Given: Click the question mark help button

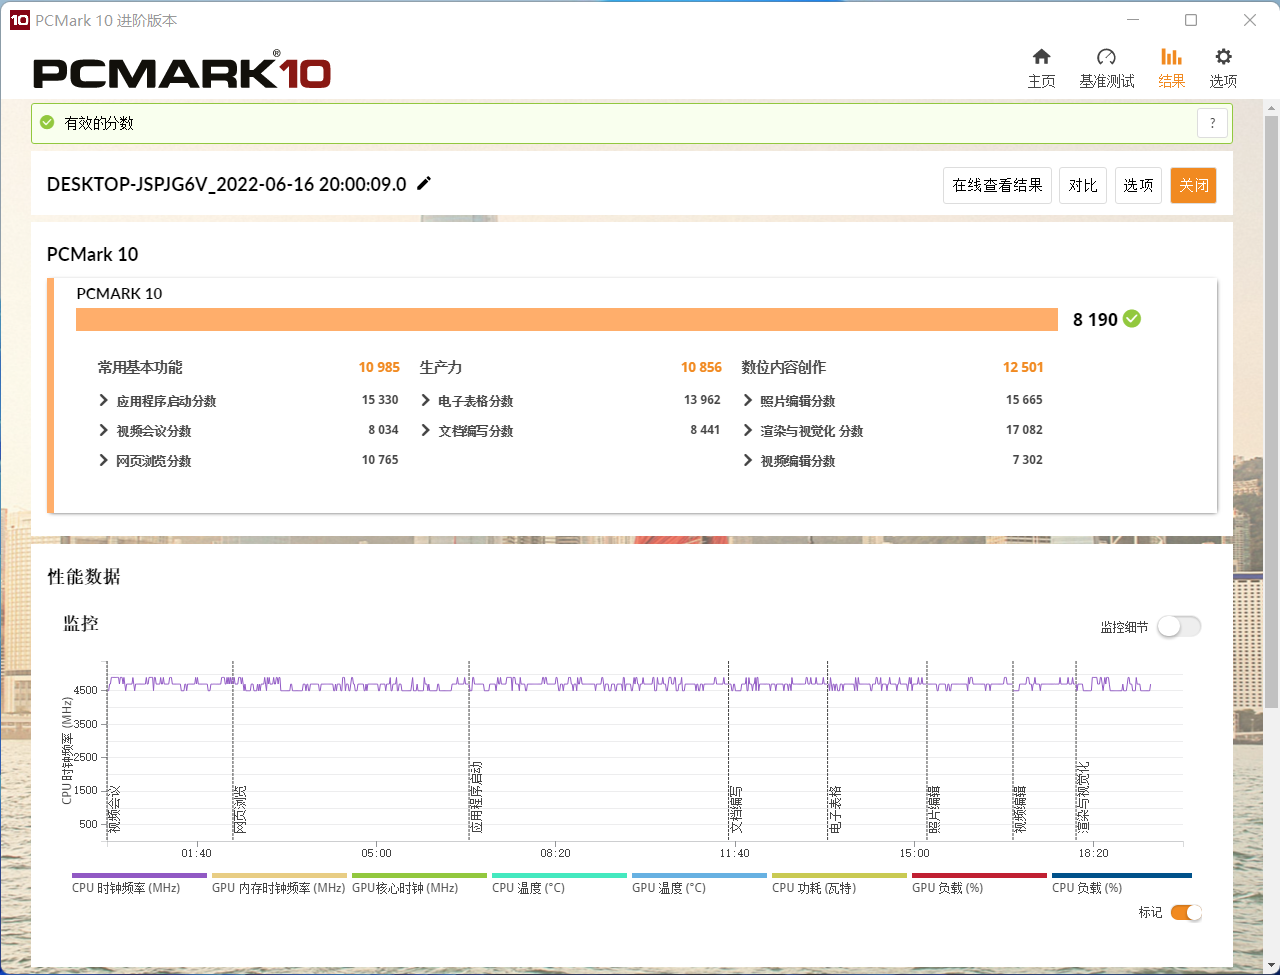Looking at the screenshot, I should tap(1212, 123).
